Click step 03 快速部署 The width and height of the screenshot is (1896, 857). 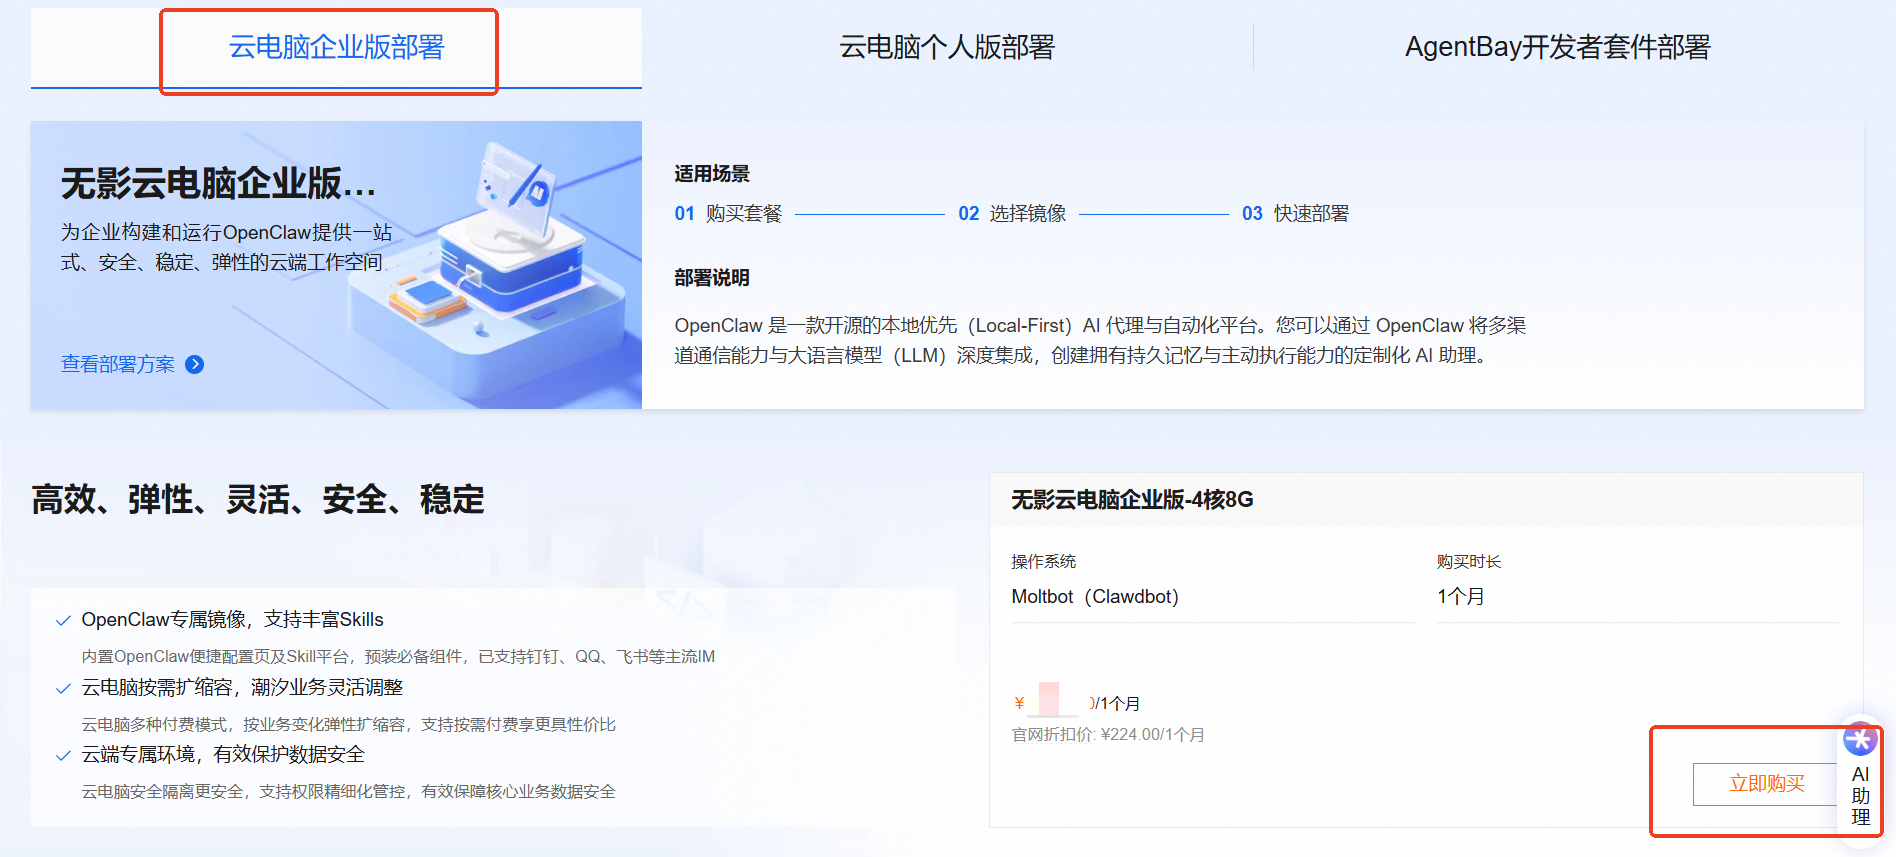click(1295, 213)
